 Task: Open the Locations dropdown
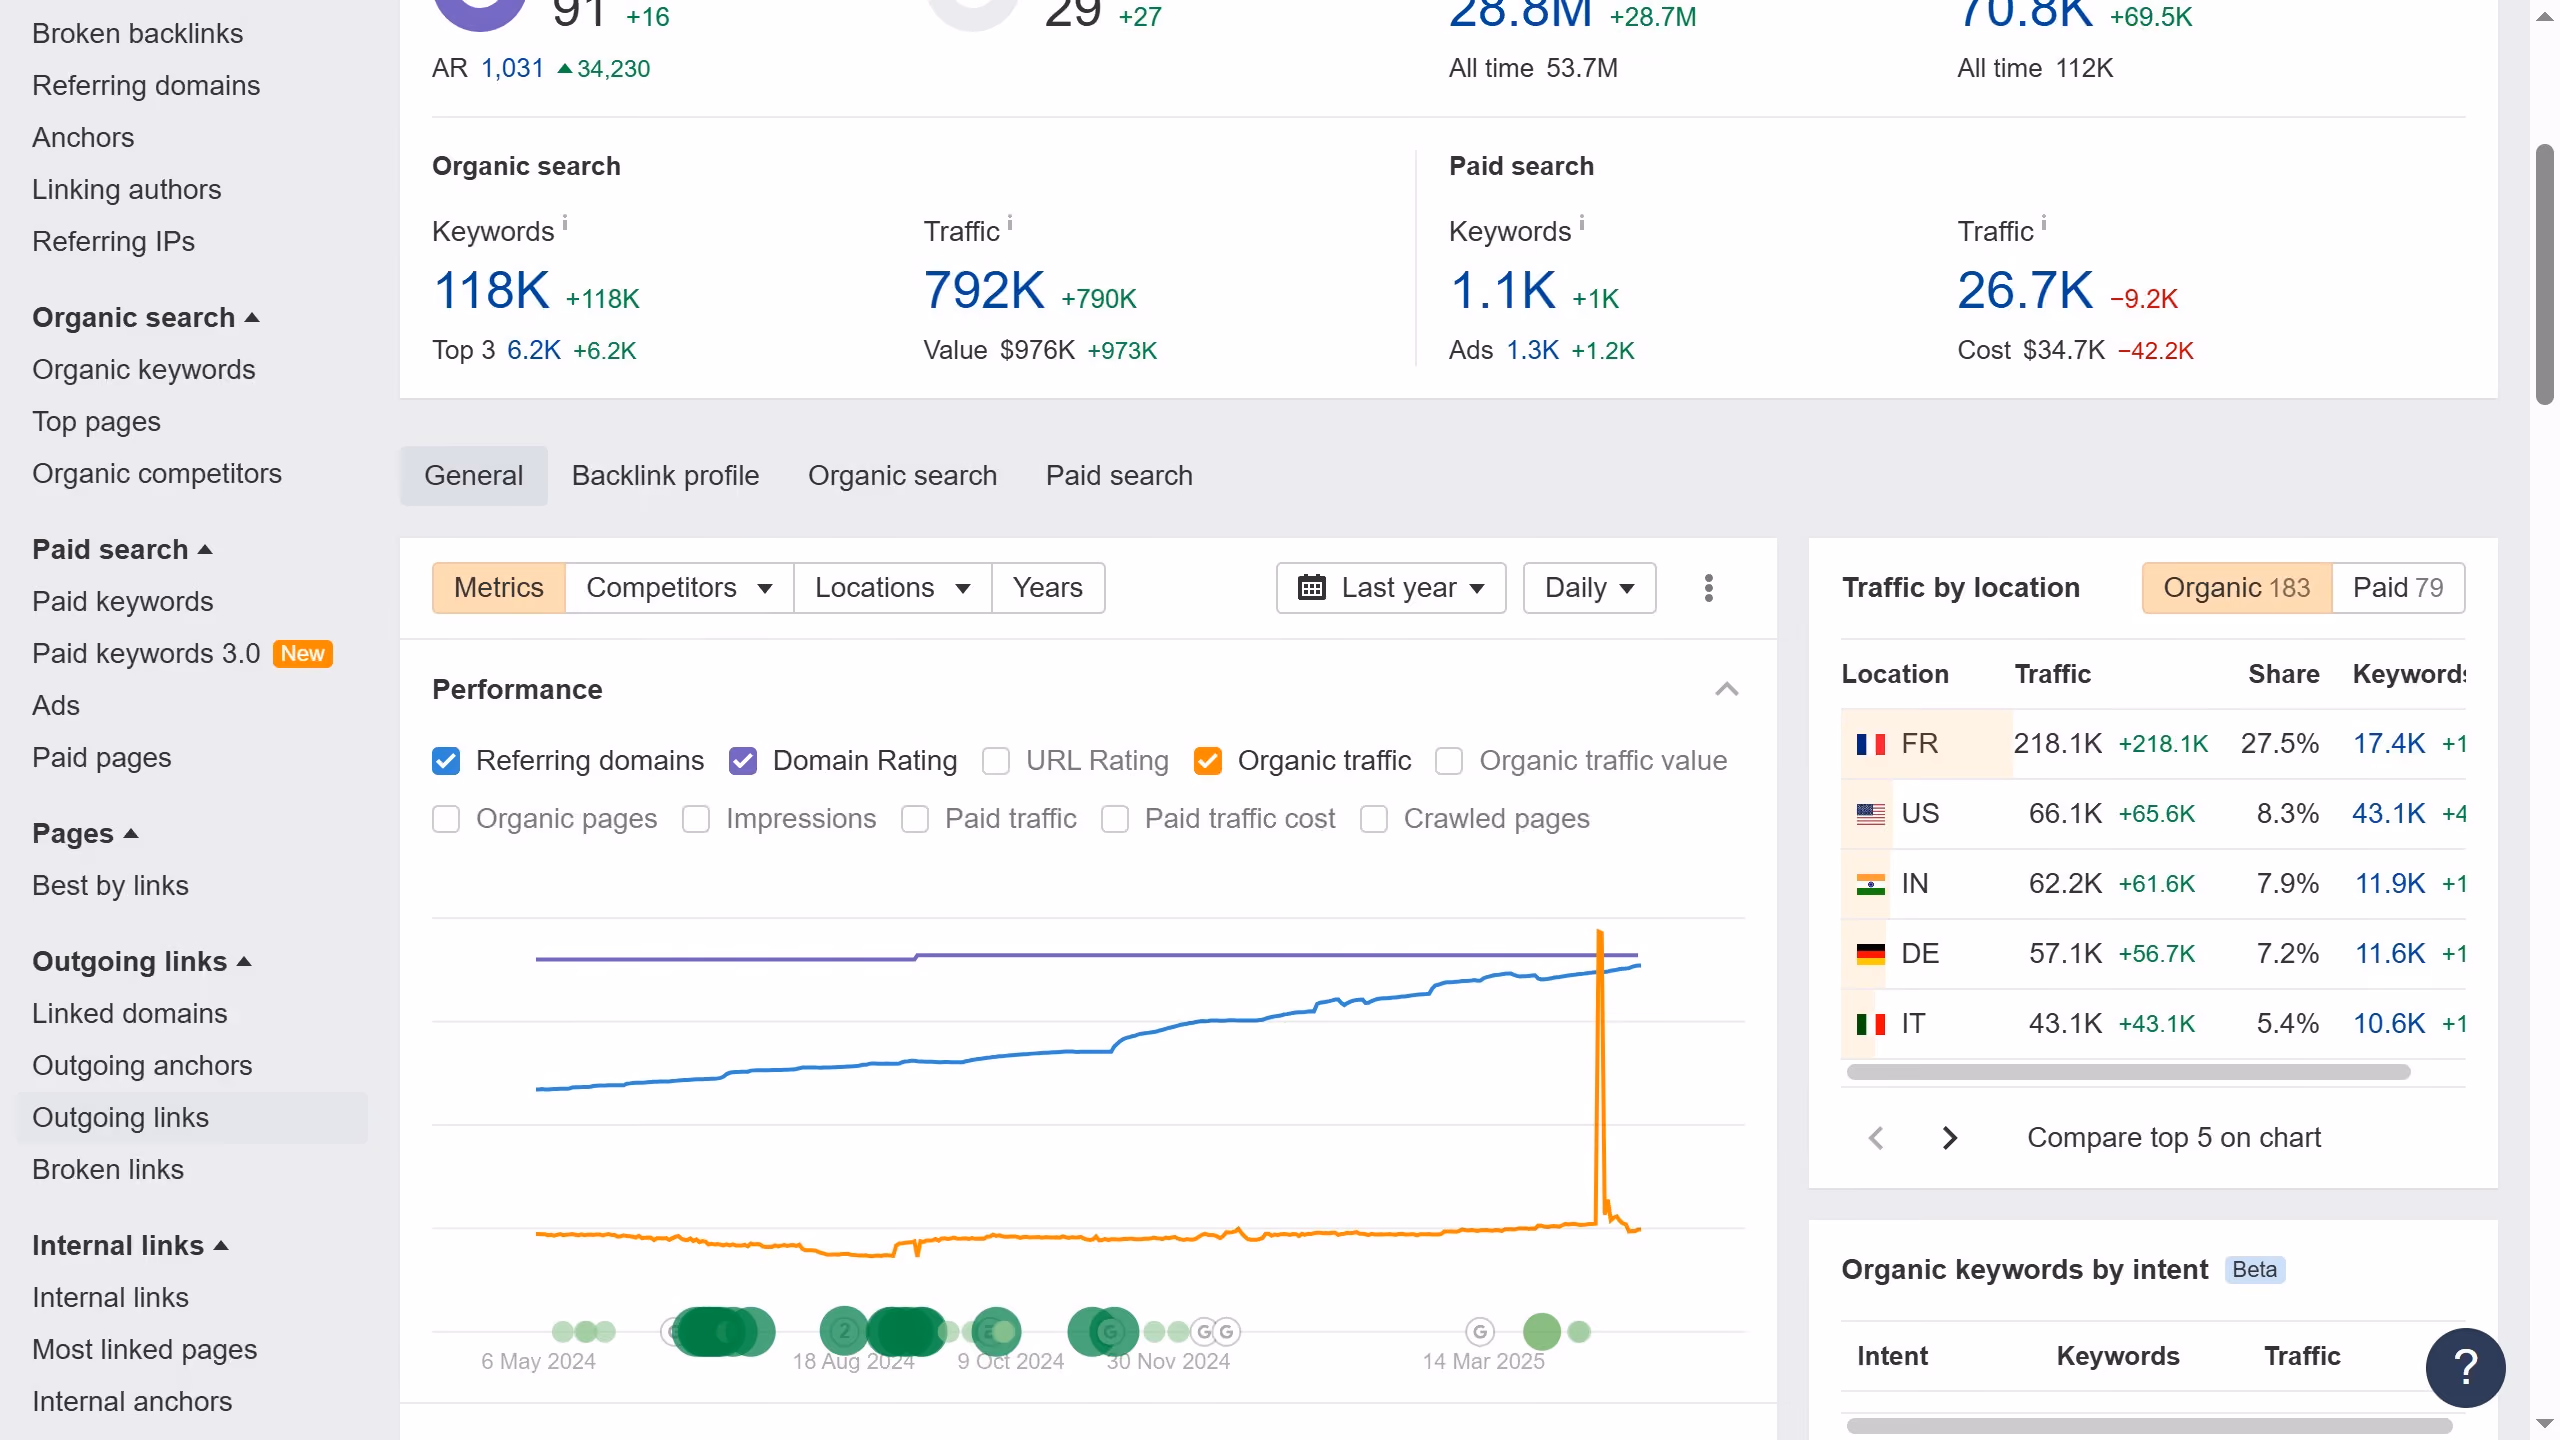pos(892,588)
